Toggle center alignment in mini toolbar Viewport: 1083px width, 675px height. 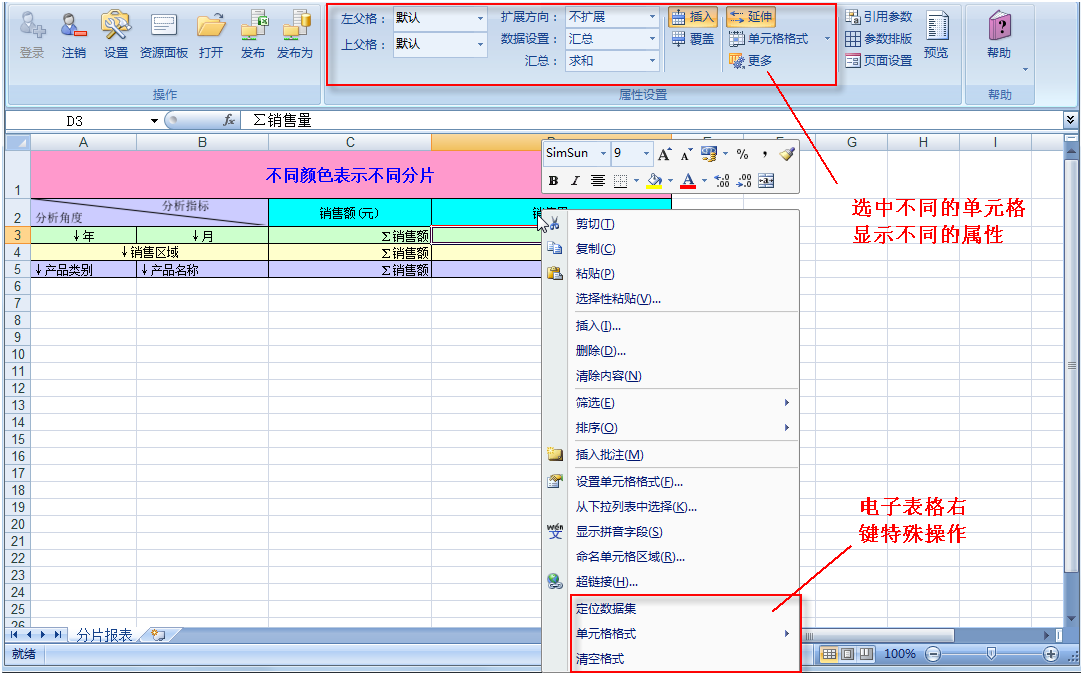[x=597, y=181]
